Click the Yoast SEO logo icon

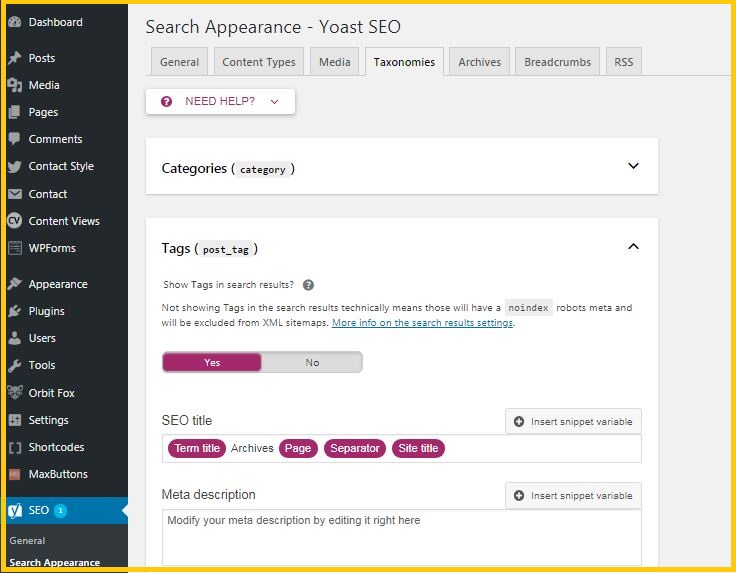coord(15,511)
